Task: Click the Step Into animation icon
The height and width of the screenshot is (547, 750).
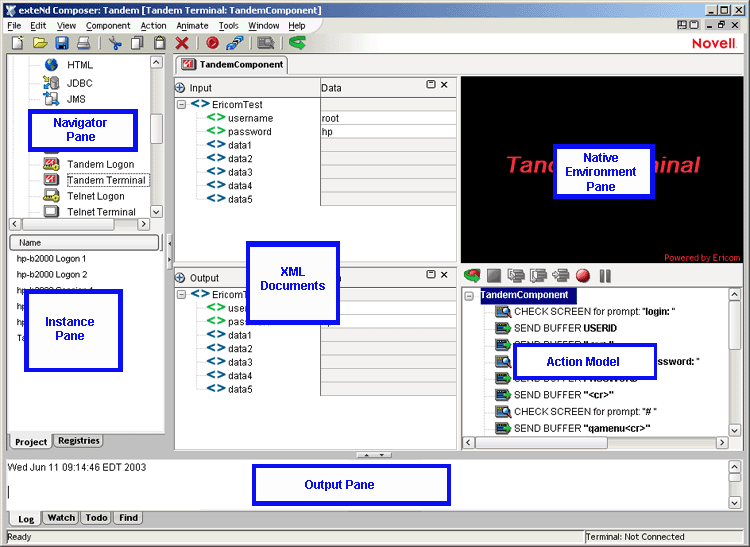Action: click(516, 275)
